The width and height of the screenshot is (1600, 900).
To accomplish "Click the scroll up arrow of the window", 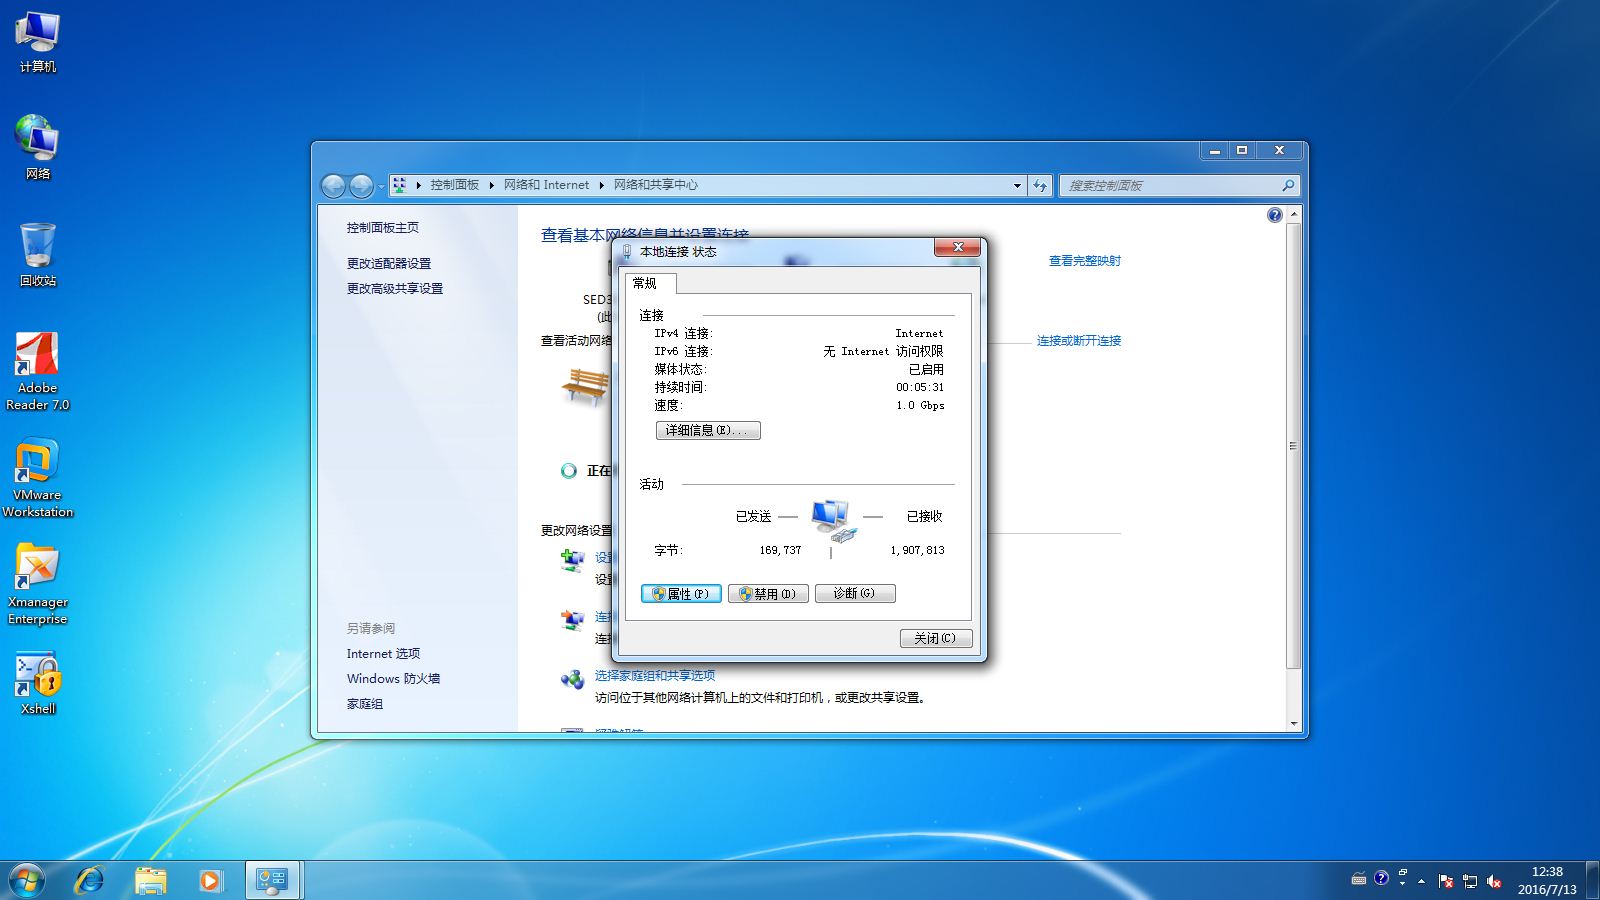I will pos(1293,214).
